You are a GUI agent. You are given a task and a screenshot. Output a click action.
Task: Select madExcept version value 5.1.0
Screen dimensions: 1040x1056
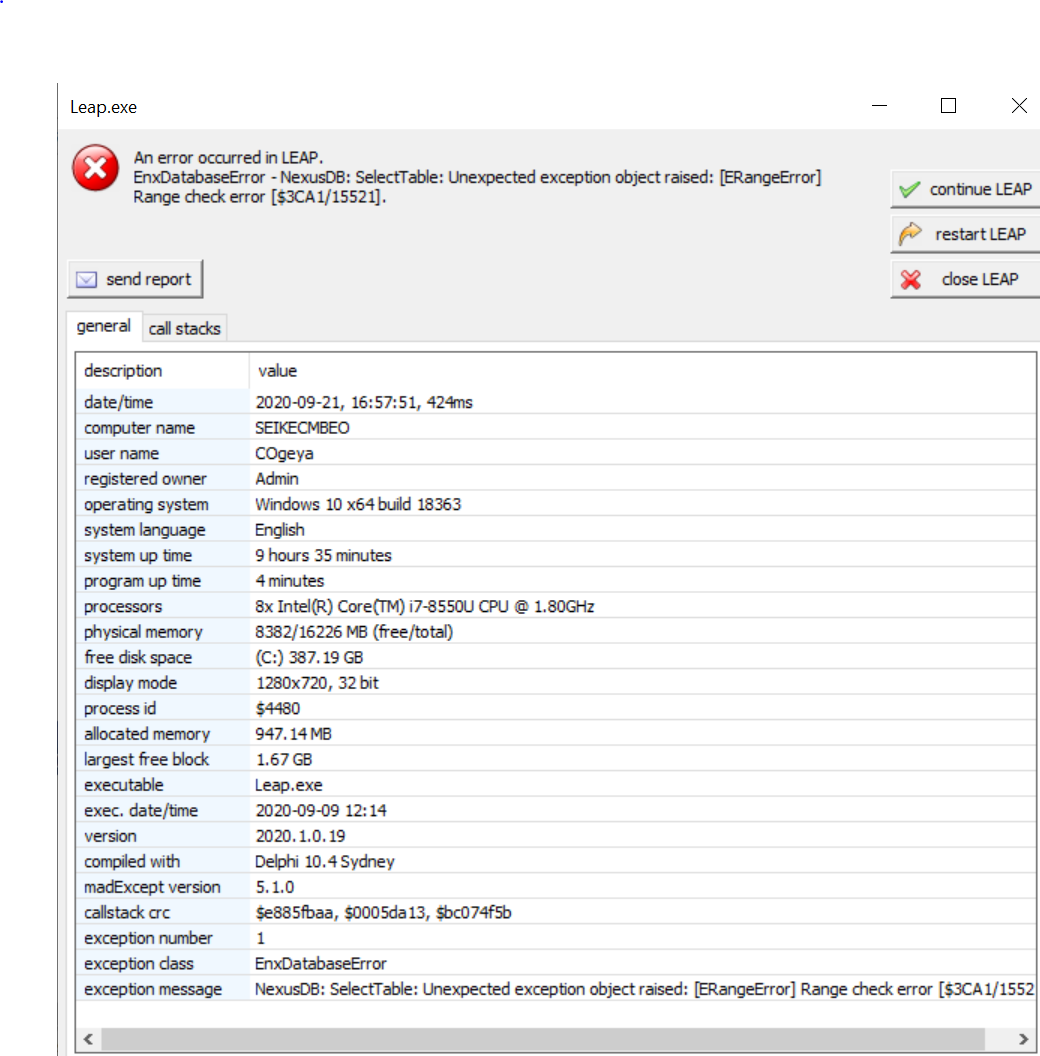point(274,888)
